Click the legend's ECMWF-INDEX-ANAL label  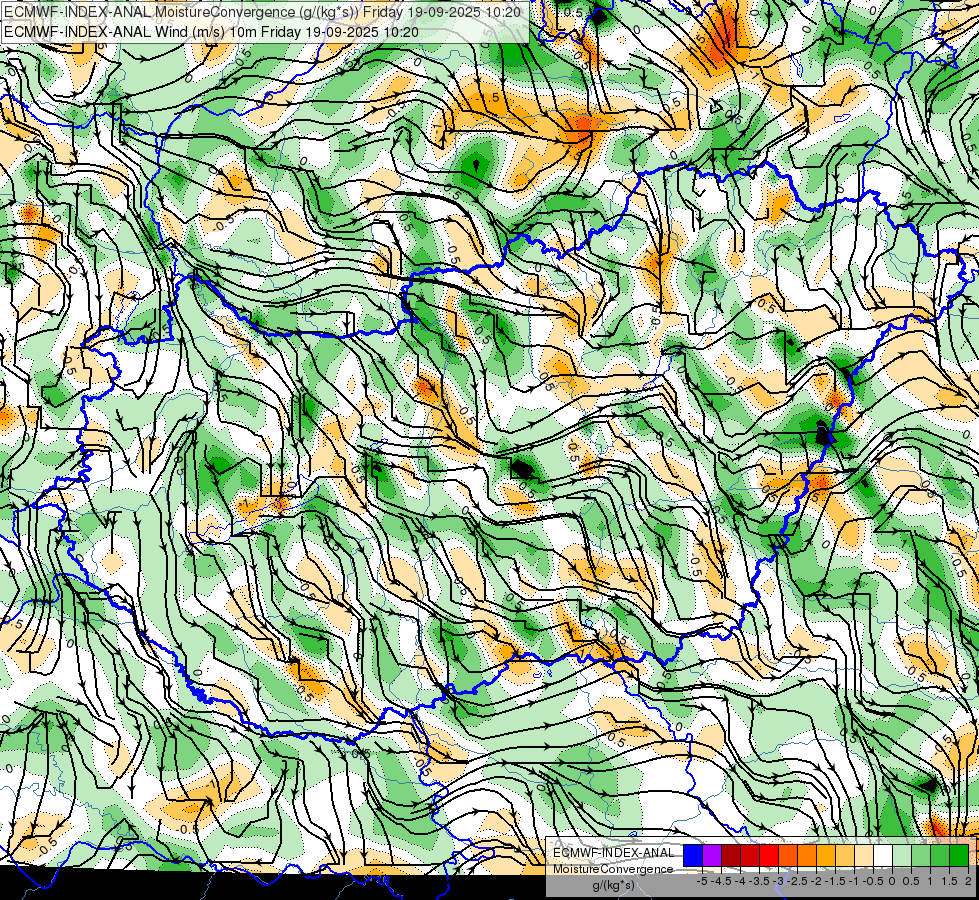click(x=613, y=852)
